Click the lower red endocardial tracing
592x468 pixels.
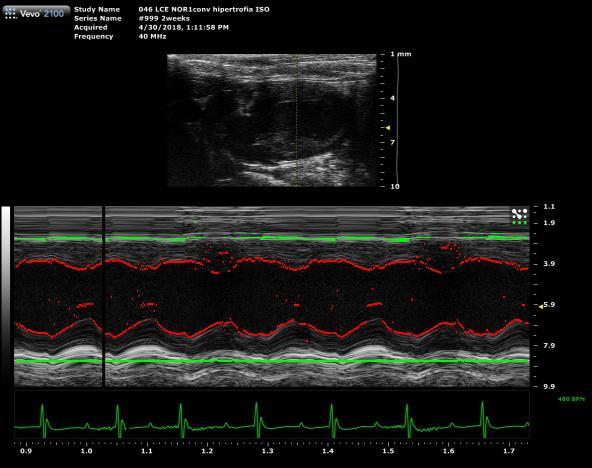pos(272,329)
